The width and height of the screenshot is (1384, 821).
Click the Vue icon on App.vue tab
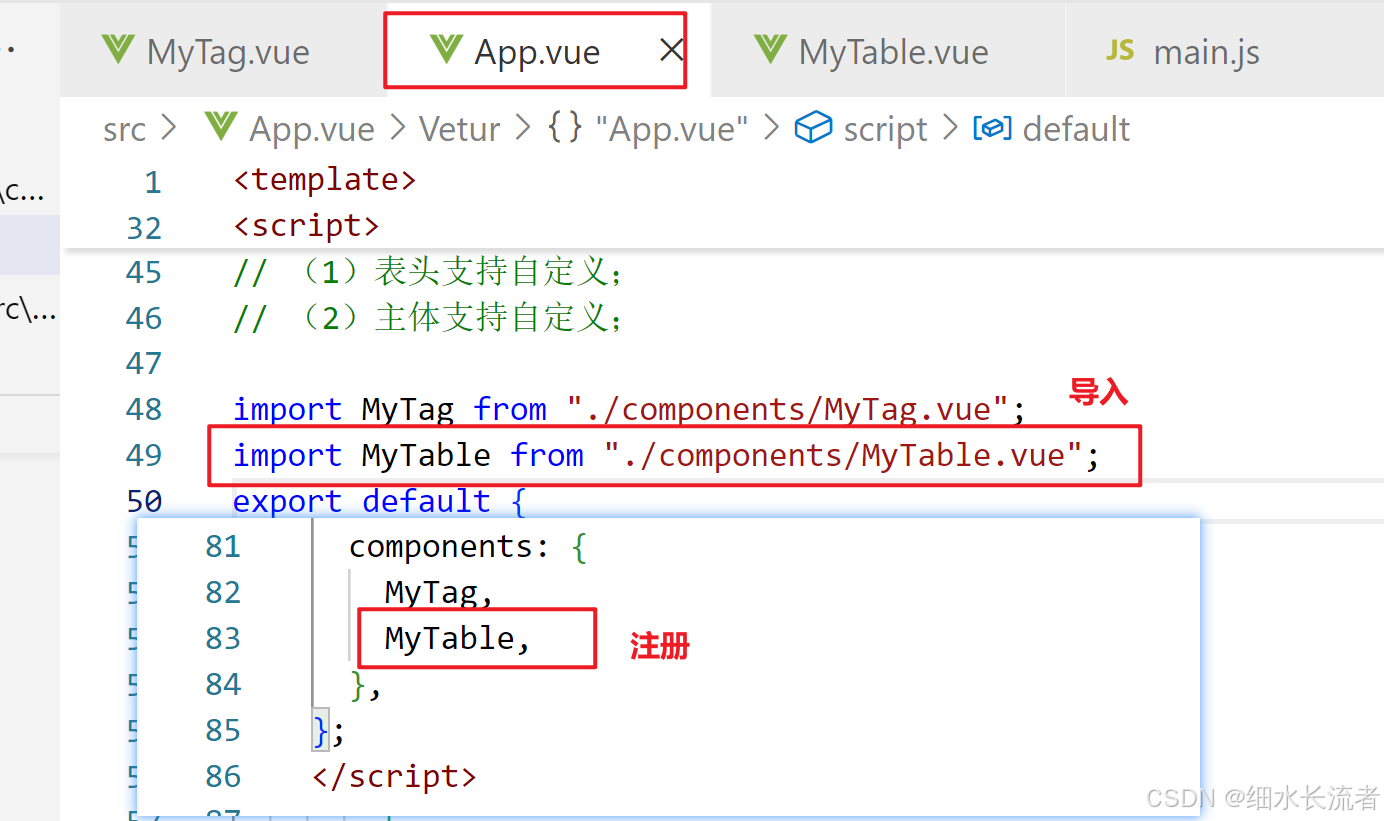[x=445, y=50]
